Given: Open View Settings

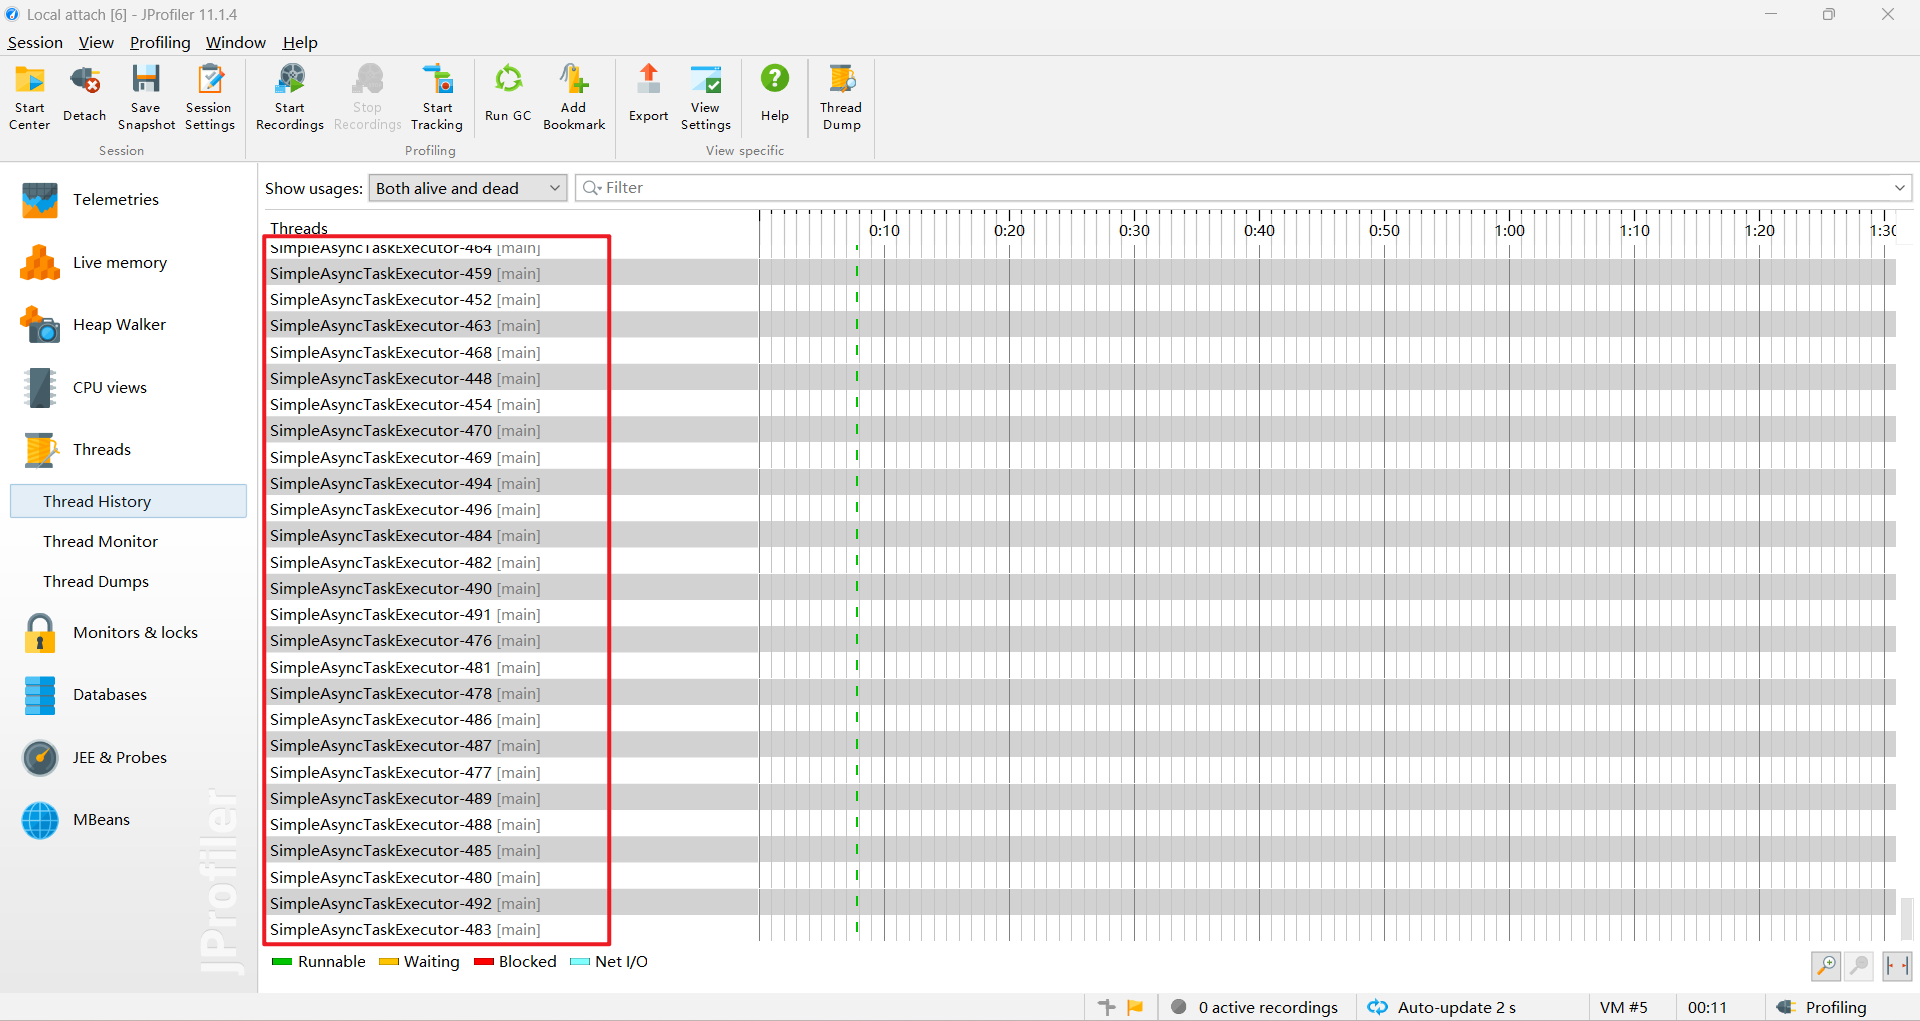Looking at the screenshot, I should coord(706,97).
